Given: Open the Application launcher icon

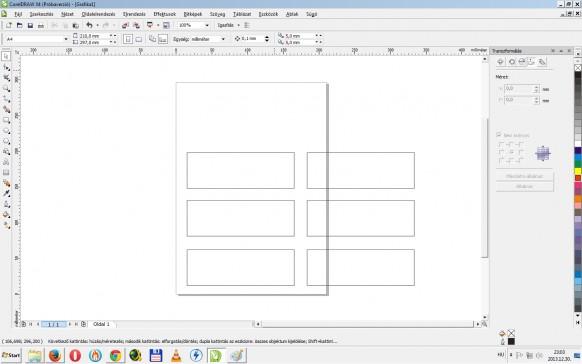Looking at the screenshot, I should pos(150,25).
